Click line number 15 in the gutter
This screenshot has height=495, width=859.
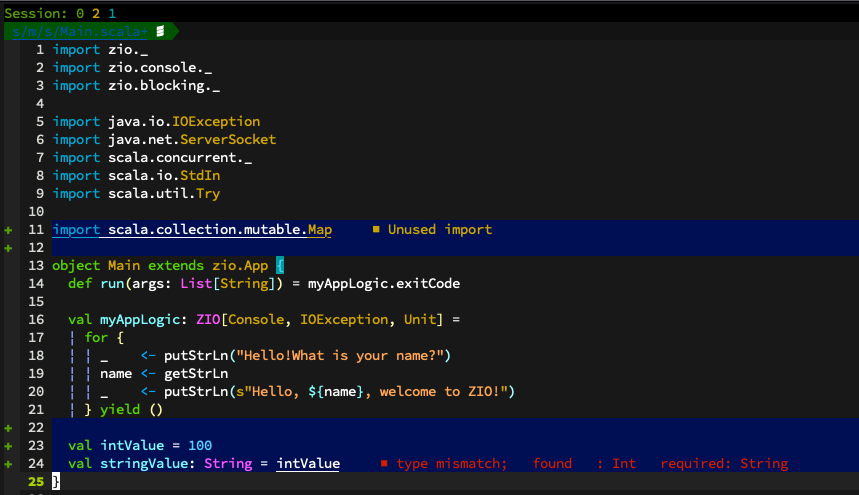(x=36, y=301)
